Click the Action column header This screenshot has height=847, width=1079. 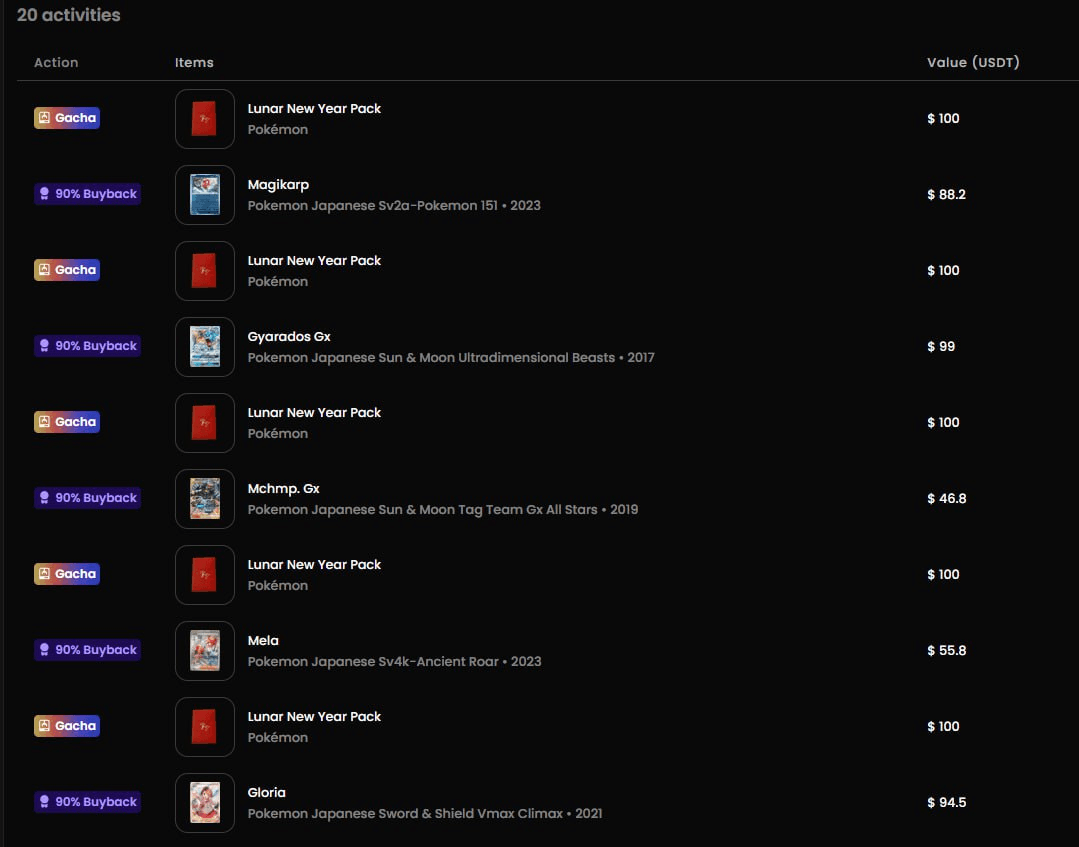pos(56,62)
